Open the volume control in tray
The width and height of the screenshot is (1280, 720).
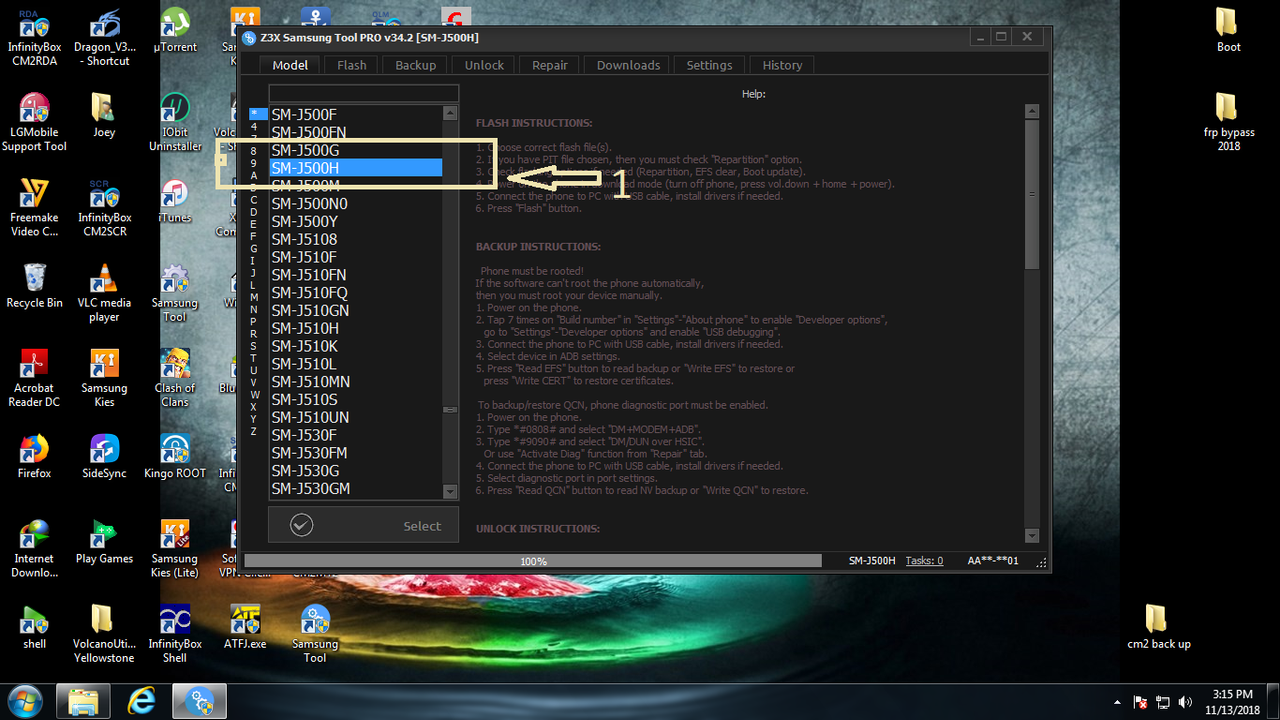1185,702
